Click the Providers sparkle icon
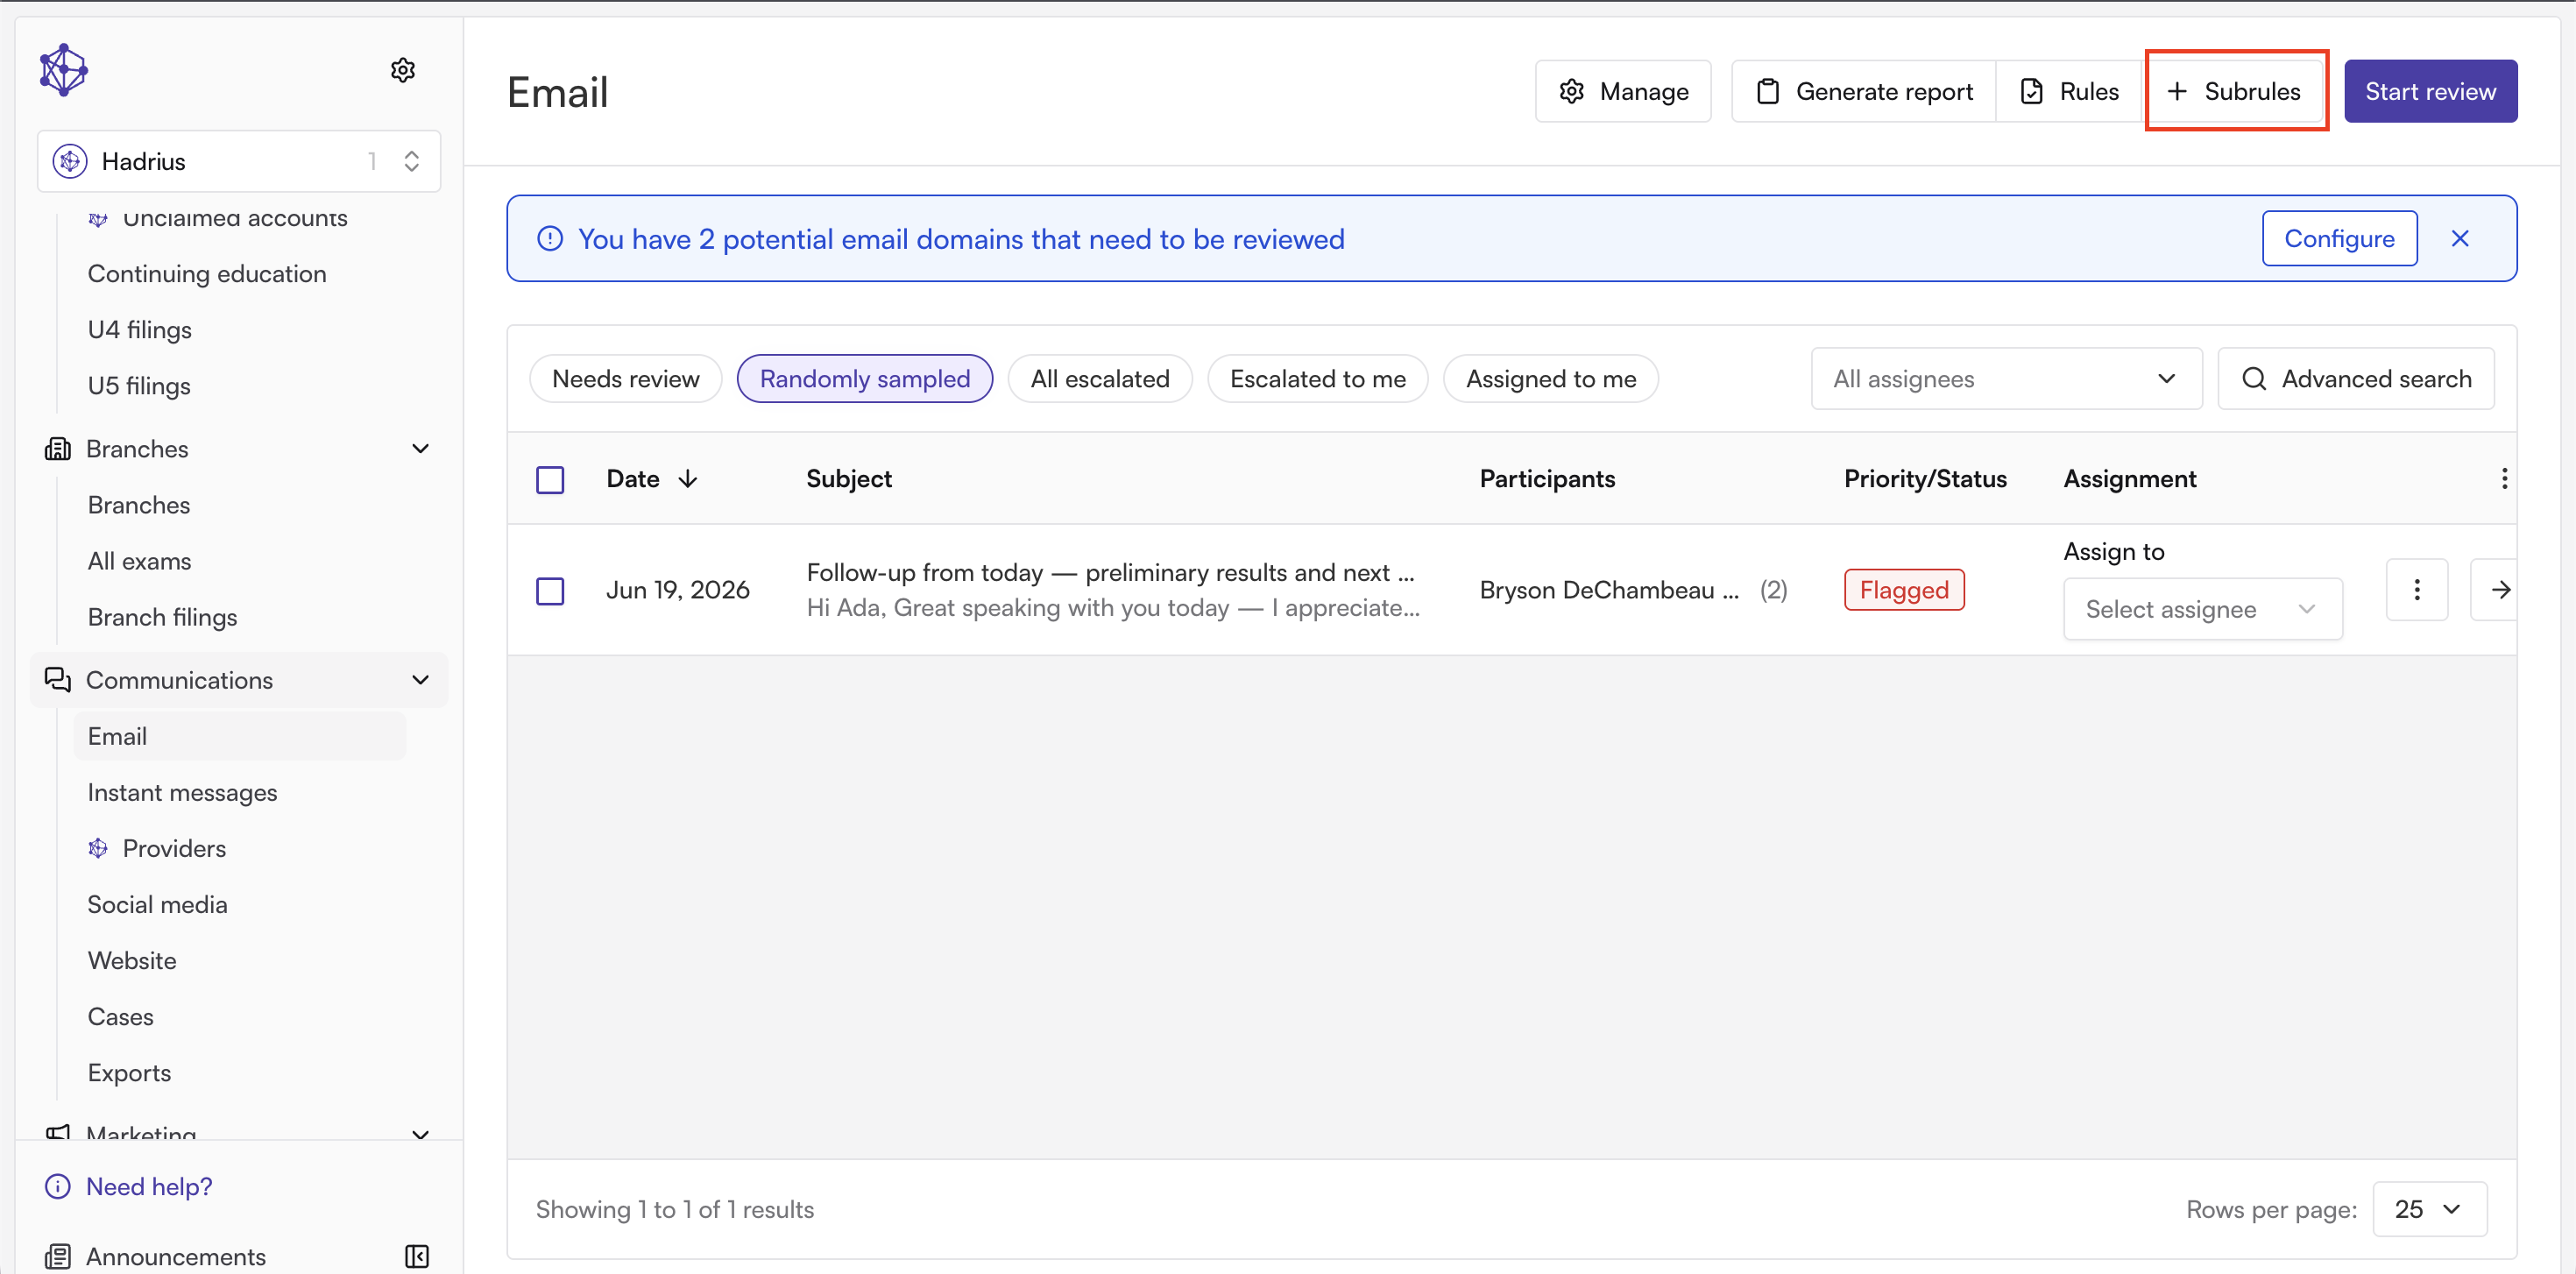 point(98,848)
